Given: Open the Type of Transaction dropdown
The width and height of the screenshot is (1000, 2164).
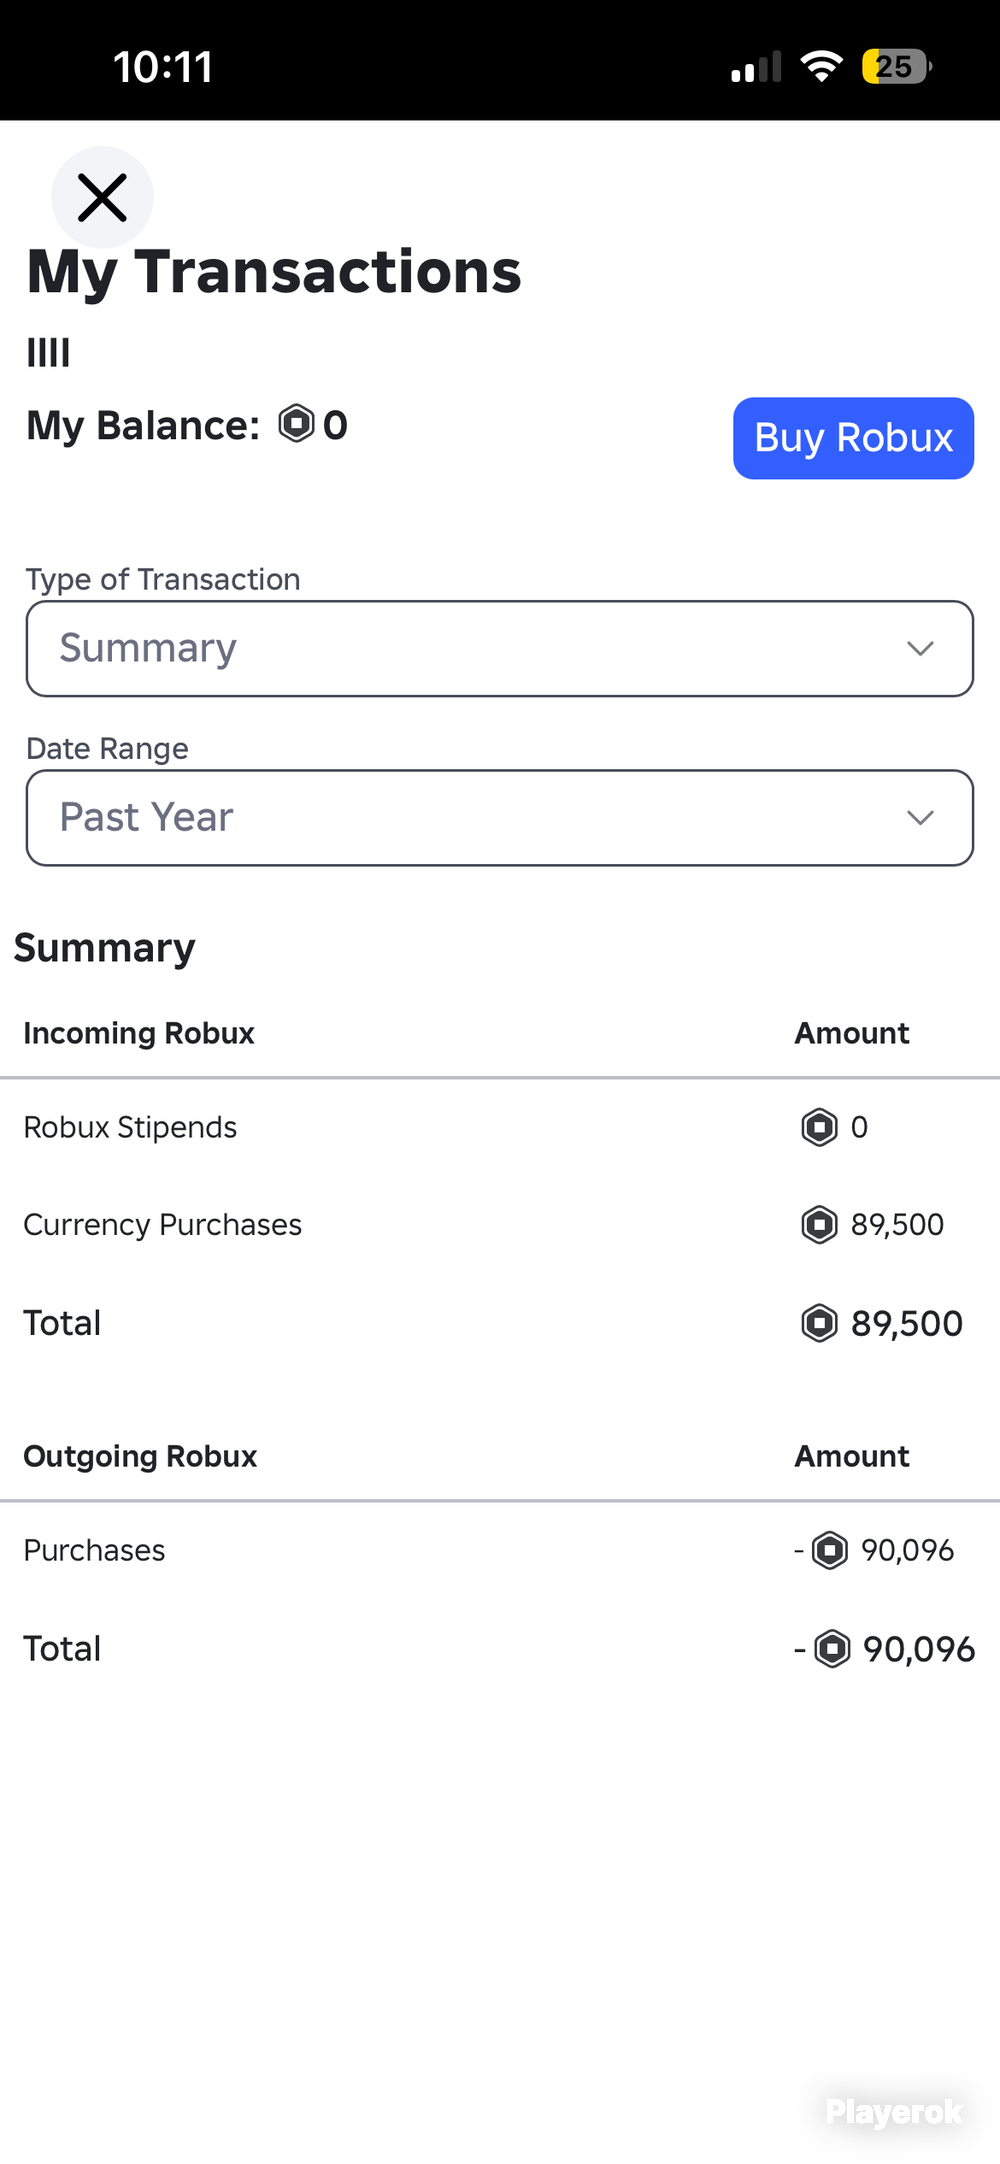Looking at the screenshot, I should (500, 648).
